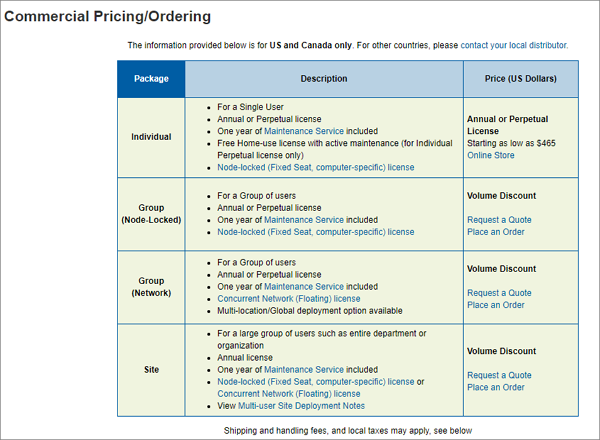Open Concurrent Network (Floating) license in Group Network row
The image size is (600, 440).
click(x=289, y=298)
